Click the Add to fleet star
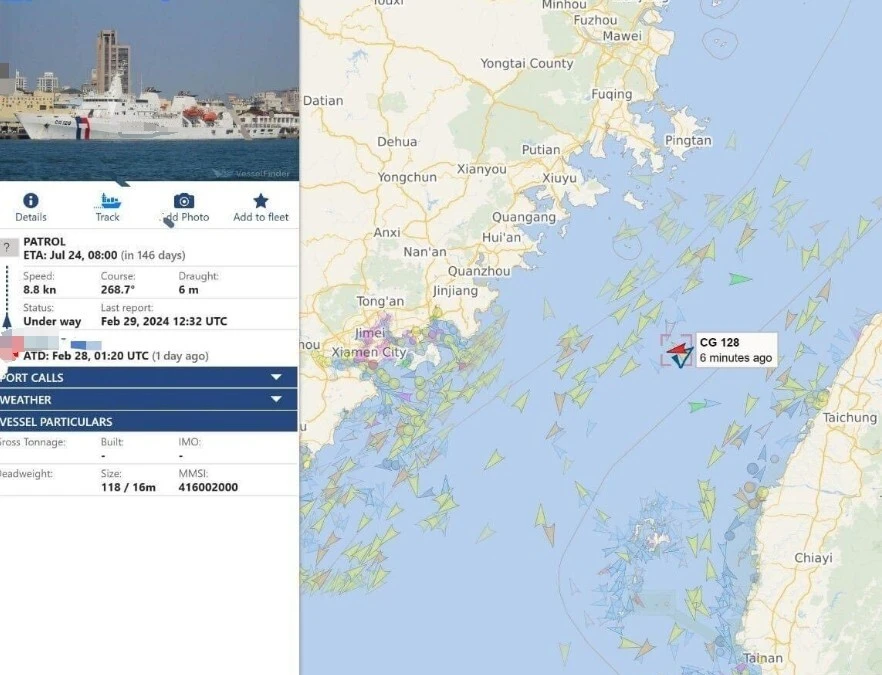Viewport: 882px width, 675px height. tap(260, 201)
